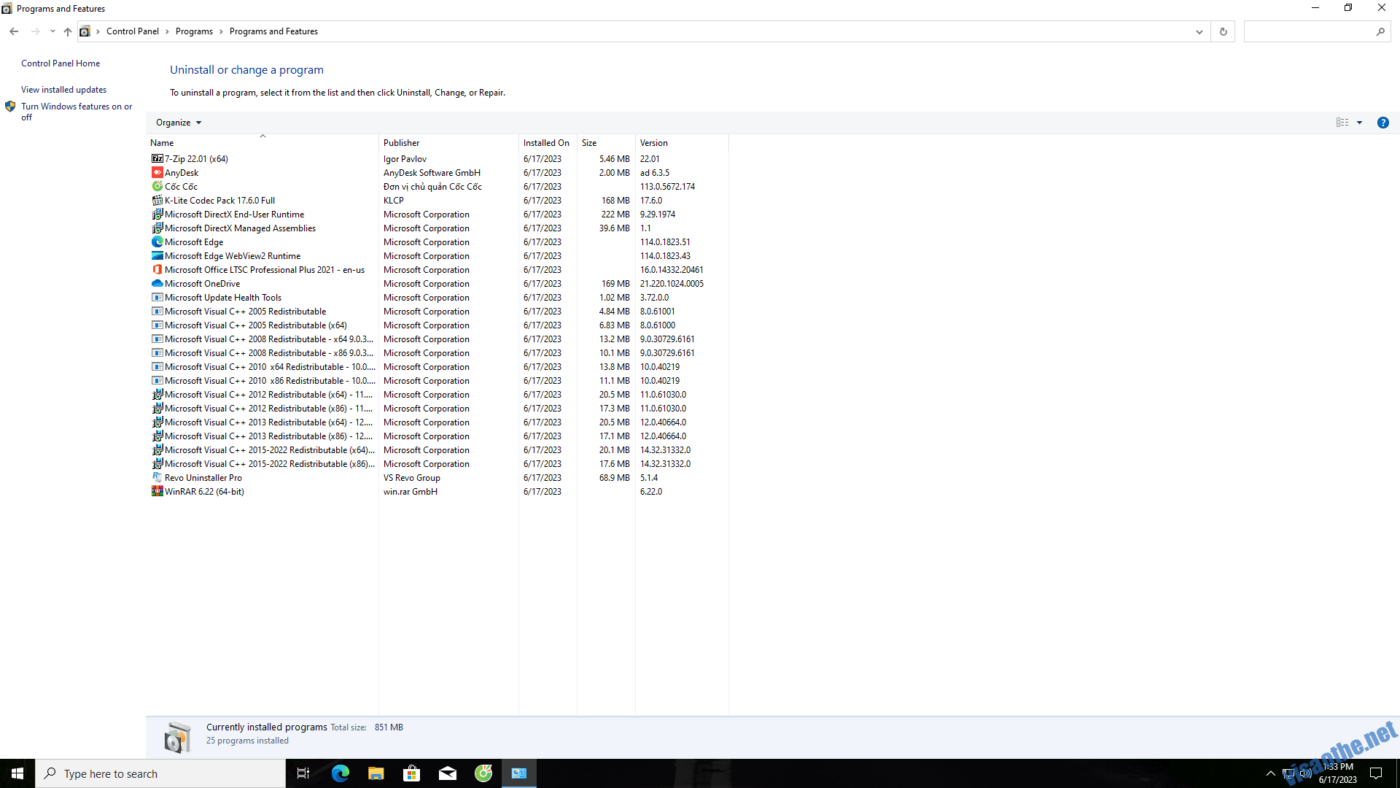1400x788 pixels.
Task: Sort by the Name column header
Action: pyautogui.click(x=263, y=143)
